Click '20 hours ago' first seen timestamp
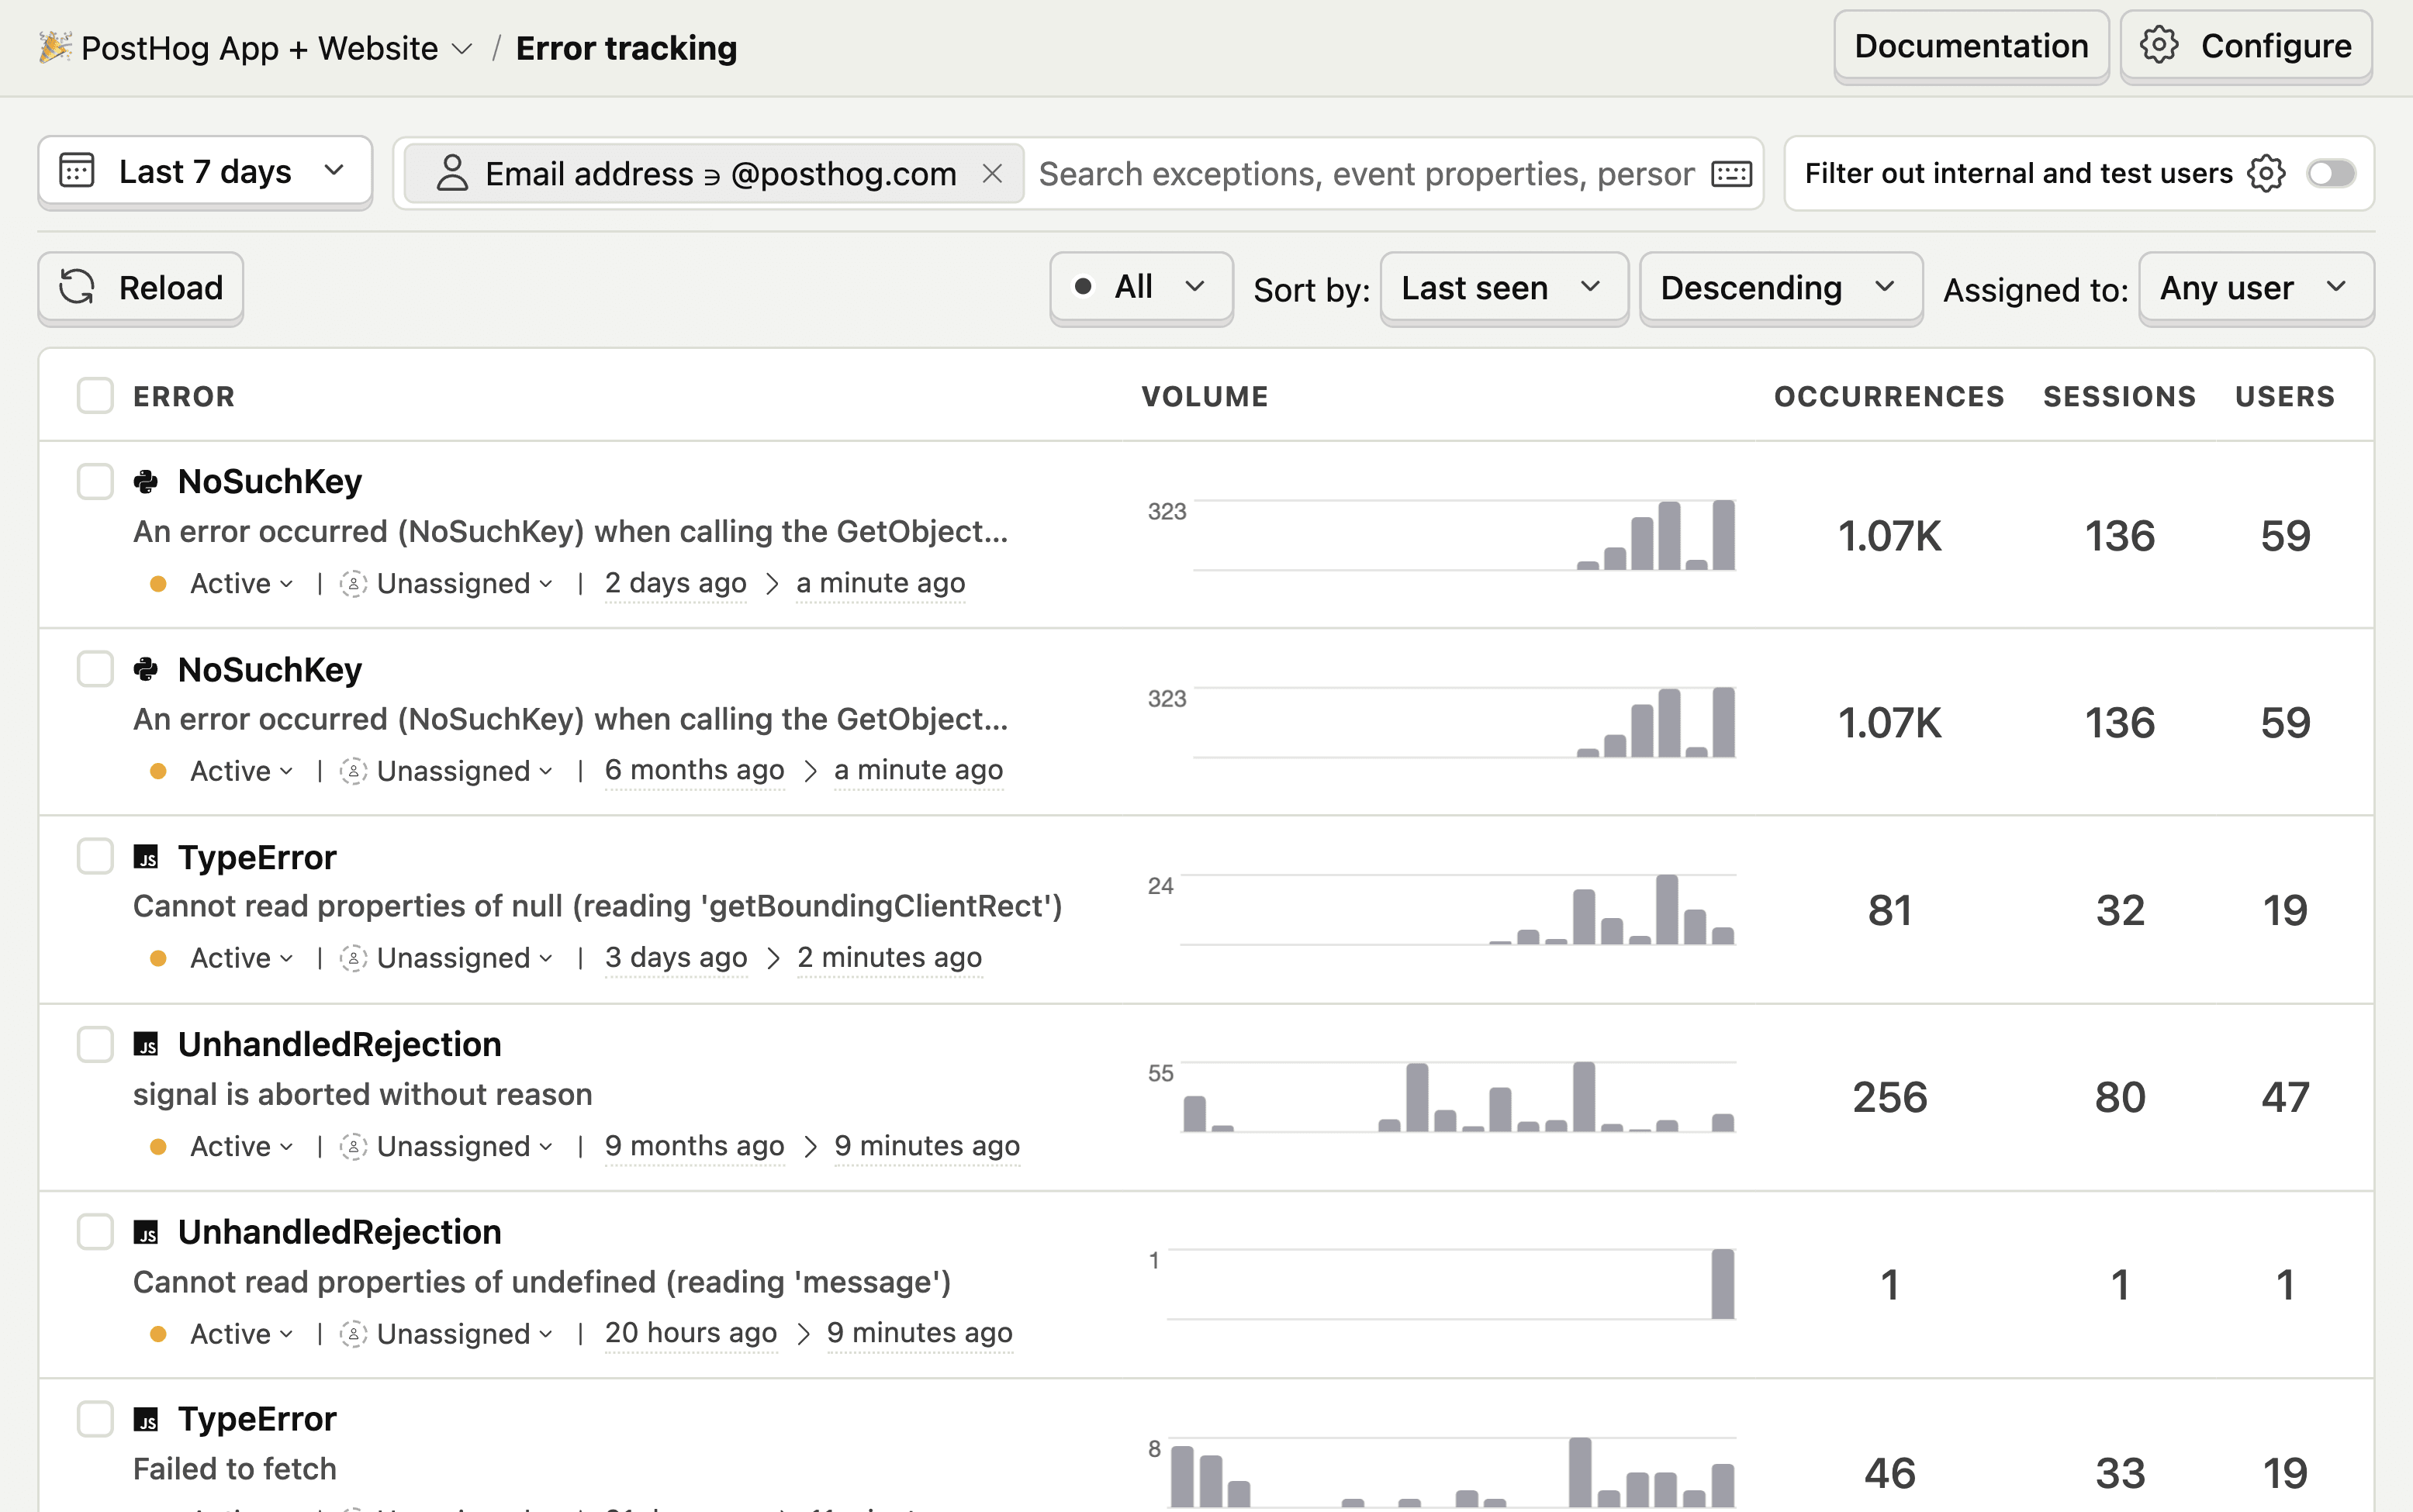The width and height of the screenshot is (2413, 1512). click(691, 1333)
